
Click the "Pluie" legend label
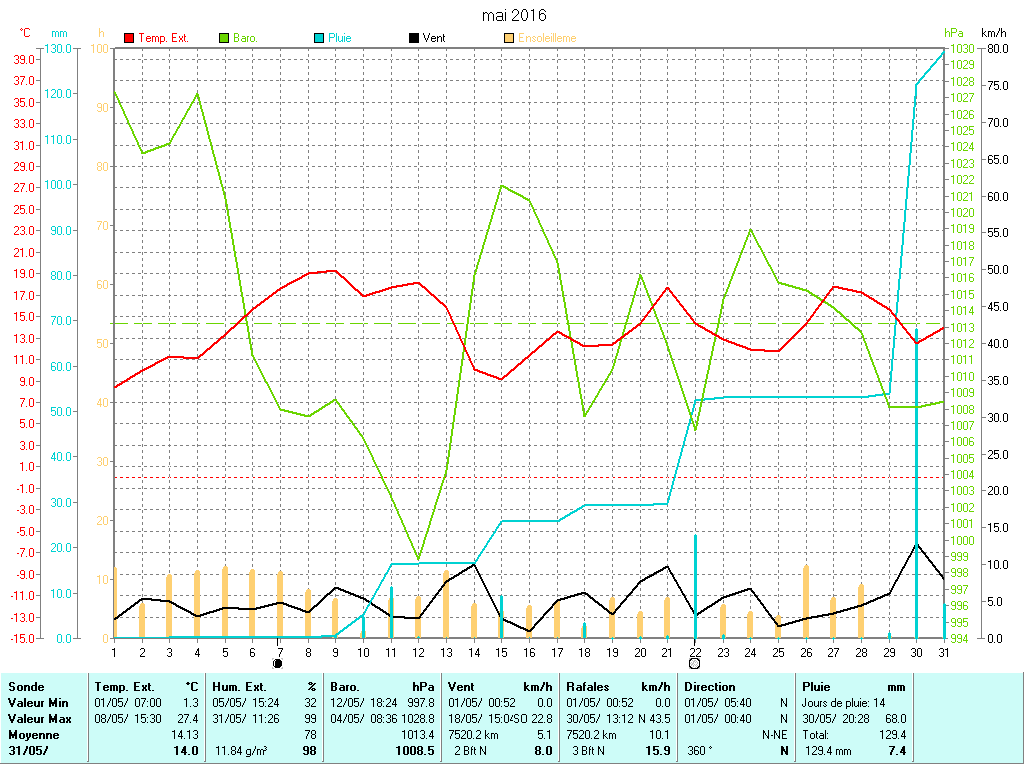pos(340,38)
